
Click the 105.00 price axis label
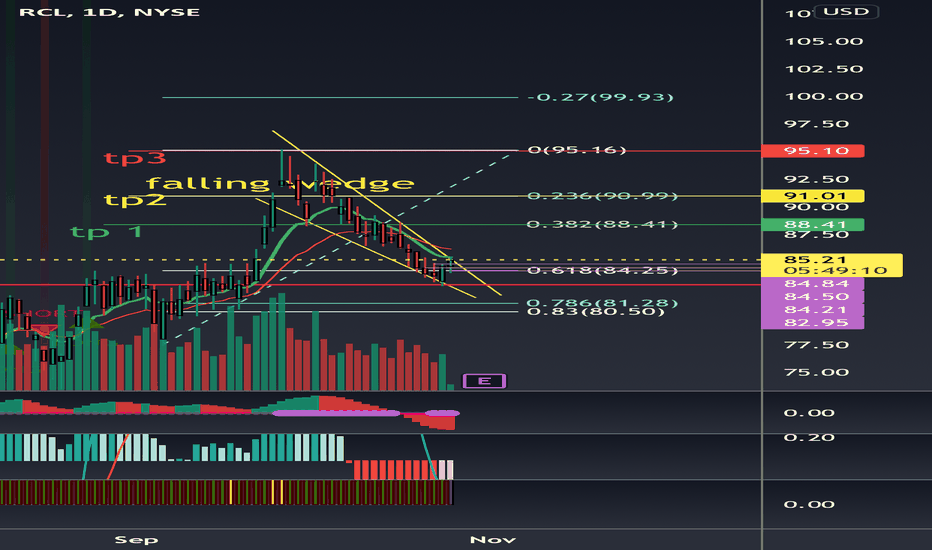click(x=824, y=42)
